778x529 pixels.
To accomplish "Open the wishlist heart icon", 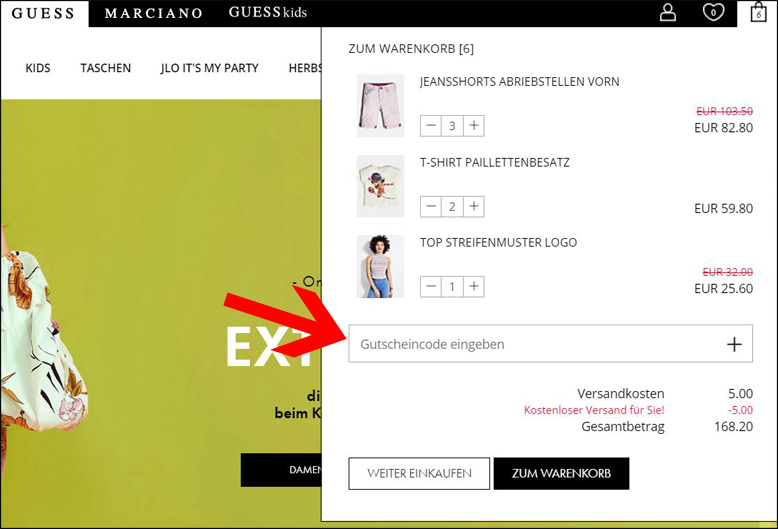I will click(713, 12).
